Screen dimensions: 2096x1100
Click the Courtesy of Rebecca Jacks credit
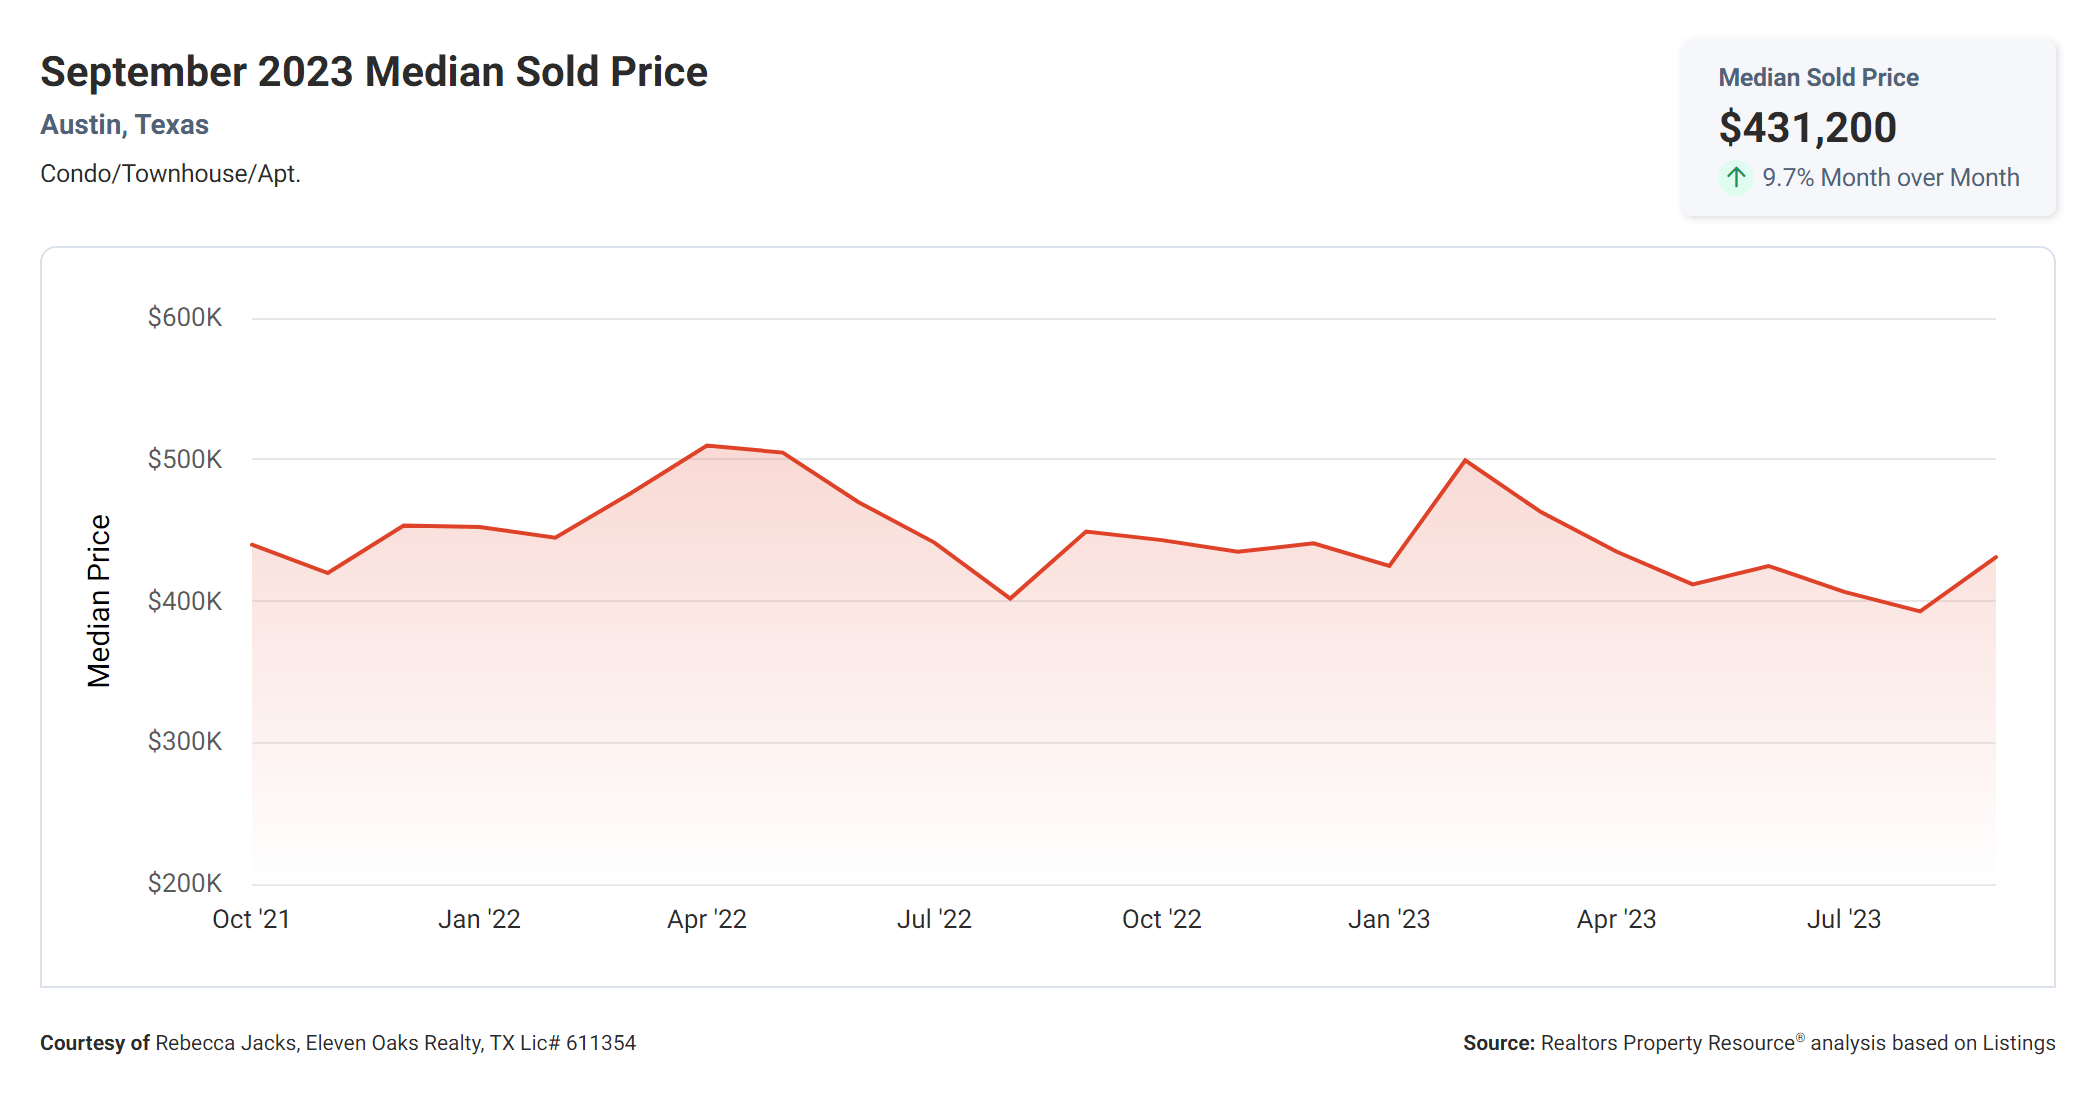pyautogui.click(x=338, y=1043)
